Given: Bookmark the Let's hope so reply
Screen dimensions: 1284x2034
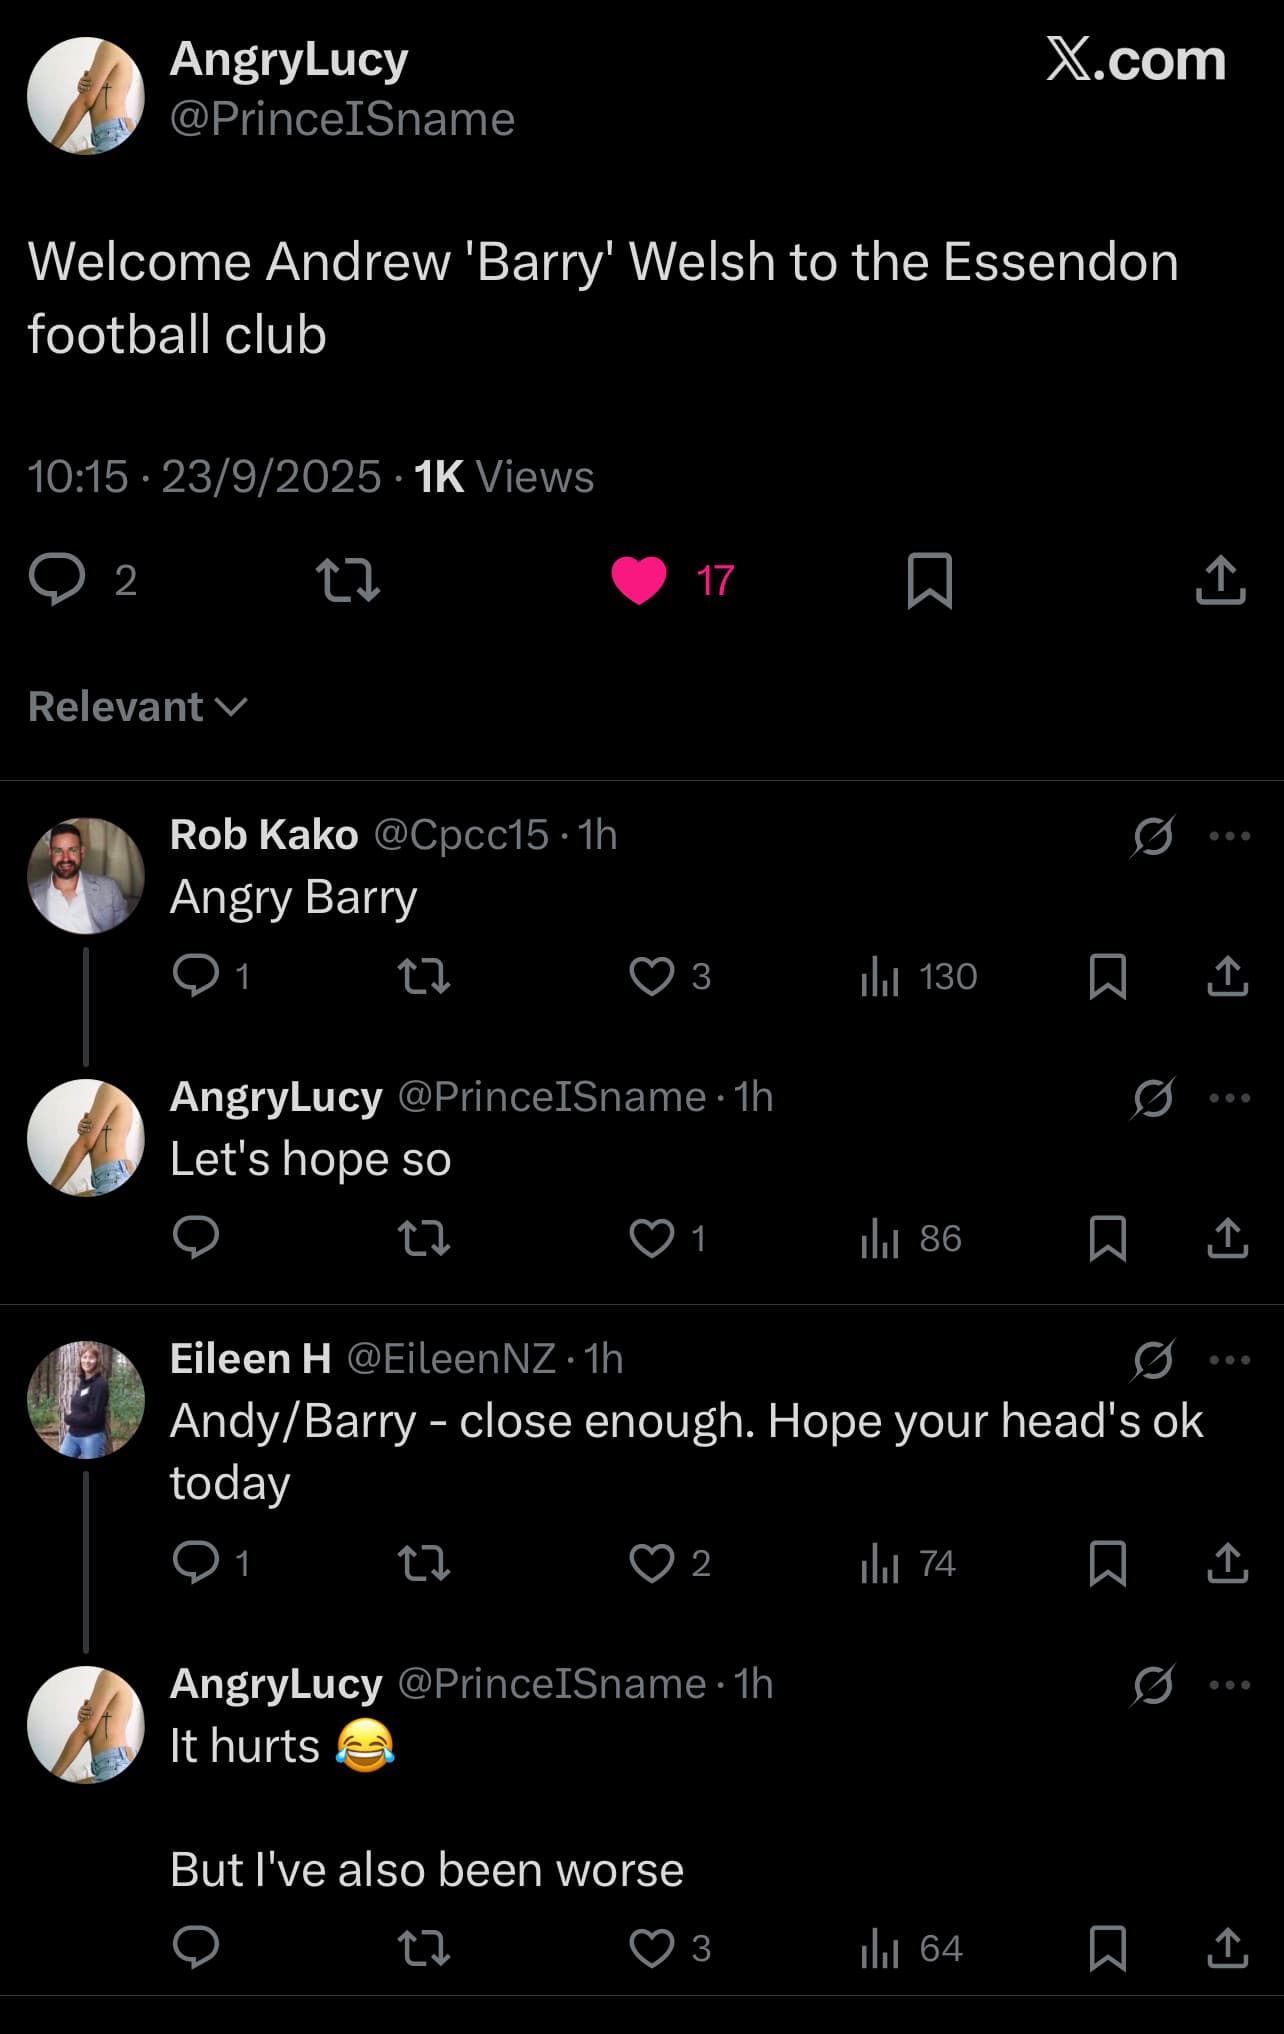Looking at the screenshot, I should [x=1107, y=1239].
